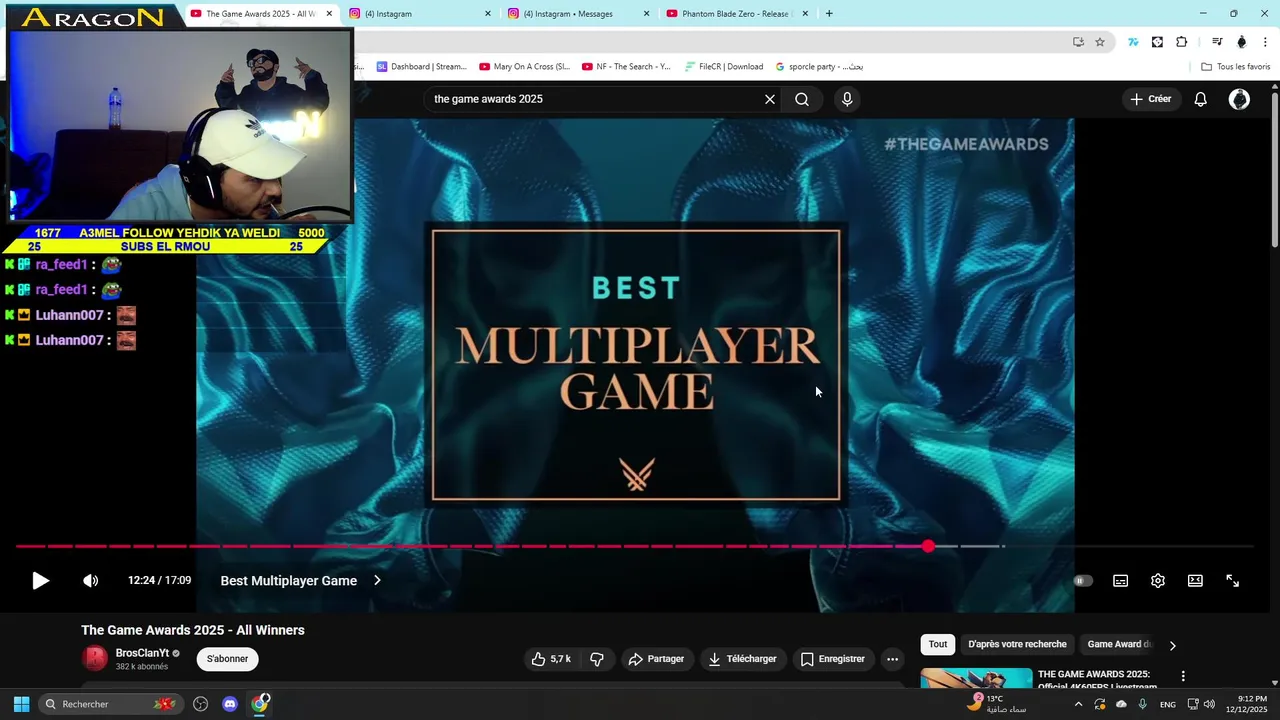The height and width of the screenshot is (720, 1280).
Task: Close the Instagram Messages tab
Action: [x=646, y=14]
